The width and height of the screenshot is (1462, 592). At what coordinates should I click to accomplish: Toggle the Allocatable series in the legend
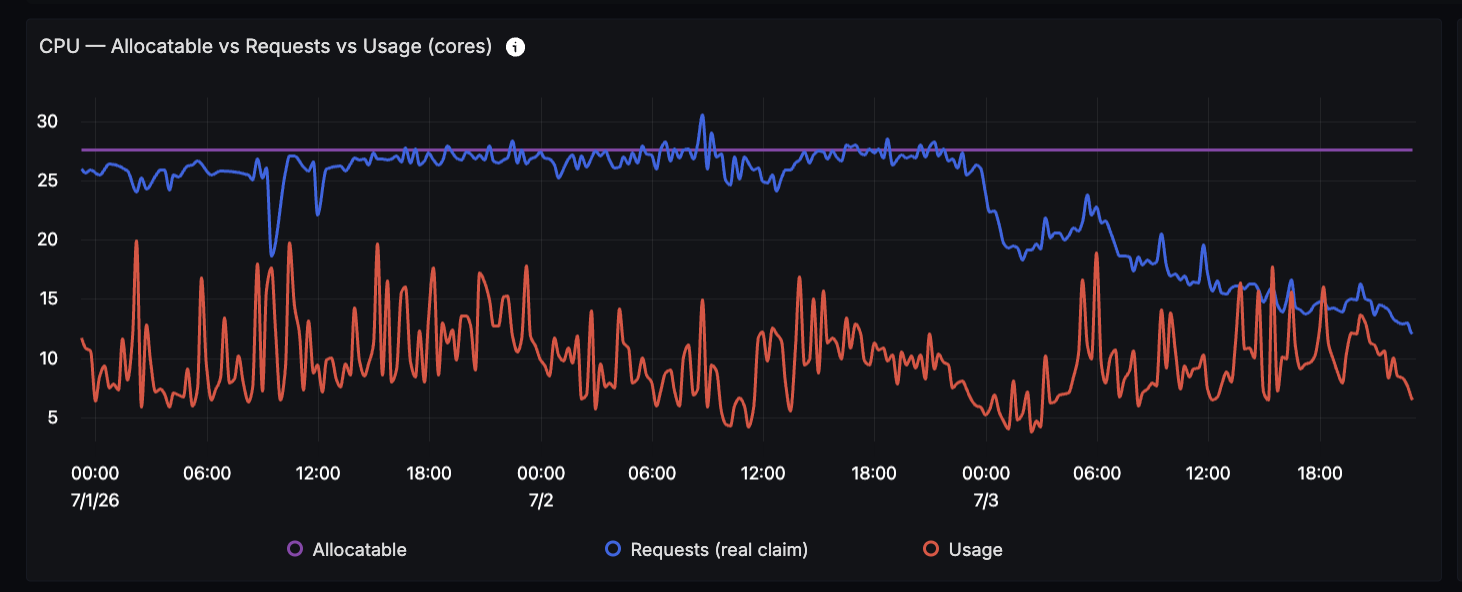pos(347,549)
